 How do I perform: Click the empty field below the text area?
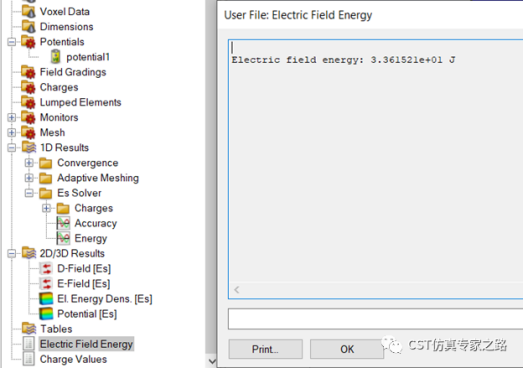(x=376, y=319)
